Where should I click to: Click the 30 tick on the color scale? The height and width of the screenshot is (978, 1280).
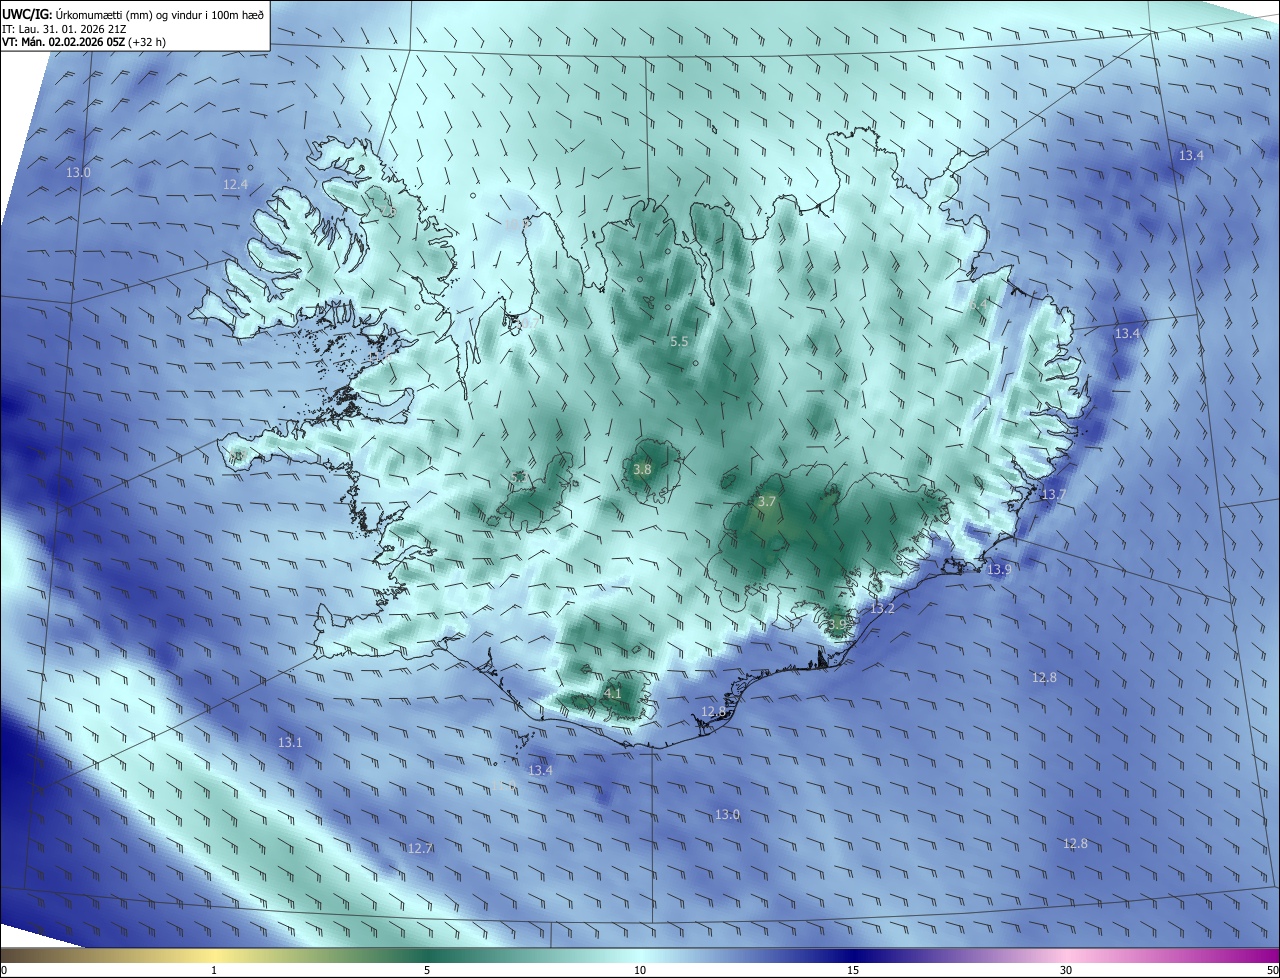click(1066, 970)
